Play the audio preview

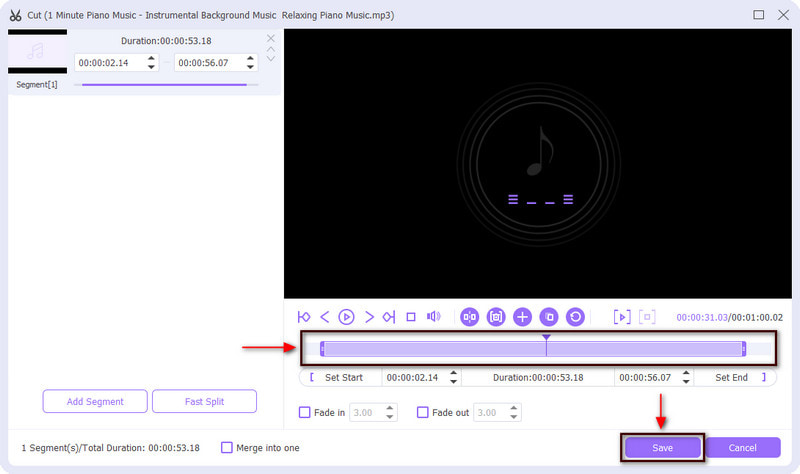(x=346, y=317)
